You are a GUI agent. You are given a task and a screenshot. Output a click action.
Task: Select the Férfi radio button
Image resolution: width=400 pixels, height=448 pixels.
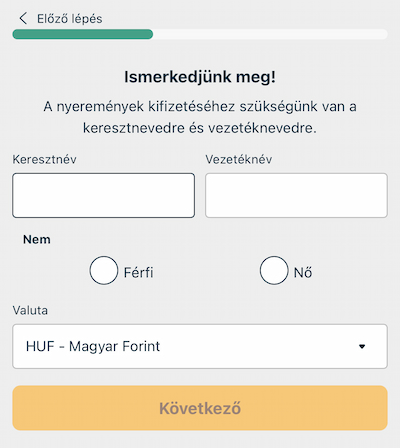[x=104, y=270]
